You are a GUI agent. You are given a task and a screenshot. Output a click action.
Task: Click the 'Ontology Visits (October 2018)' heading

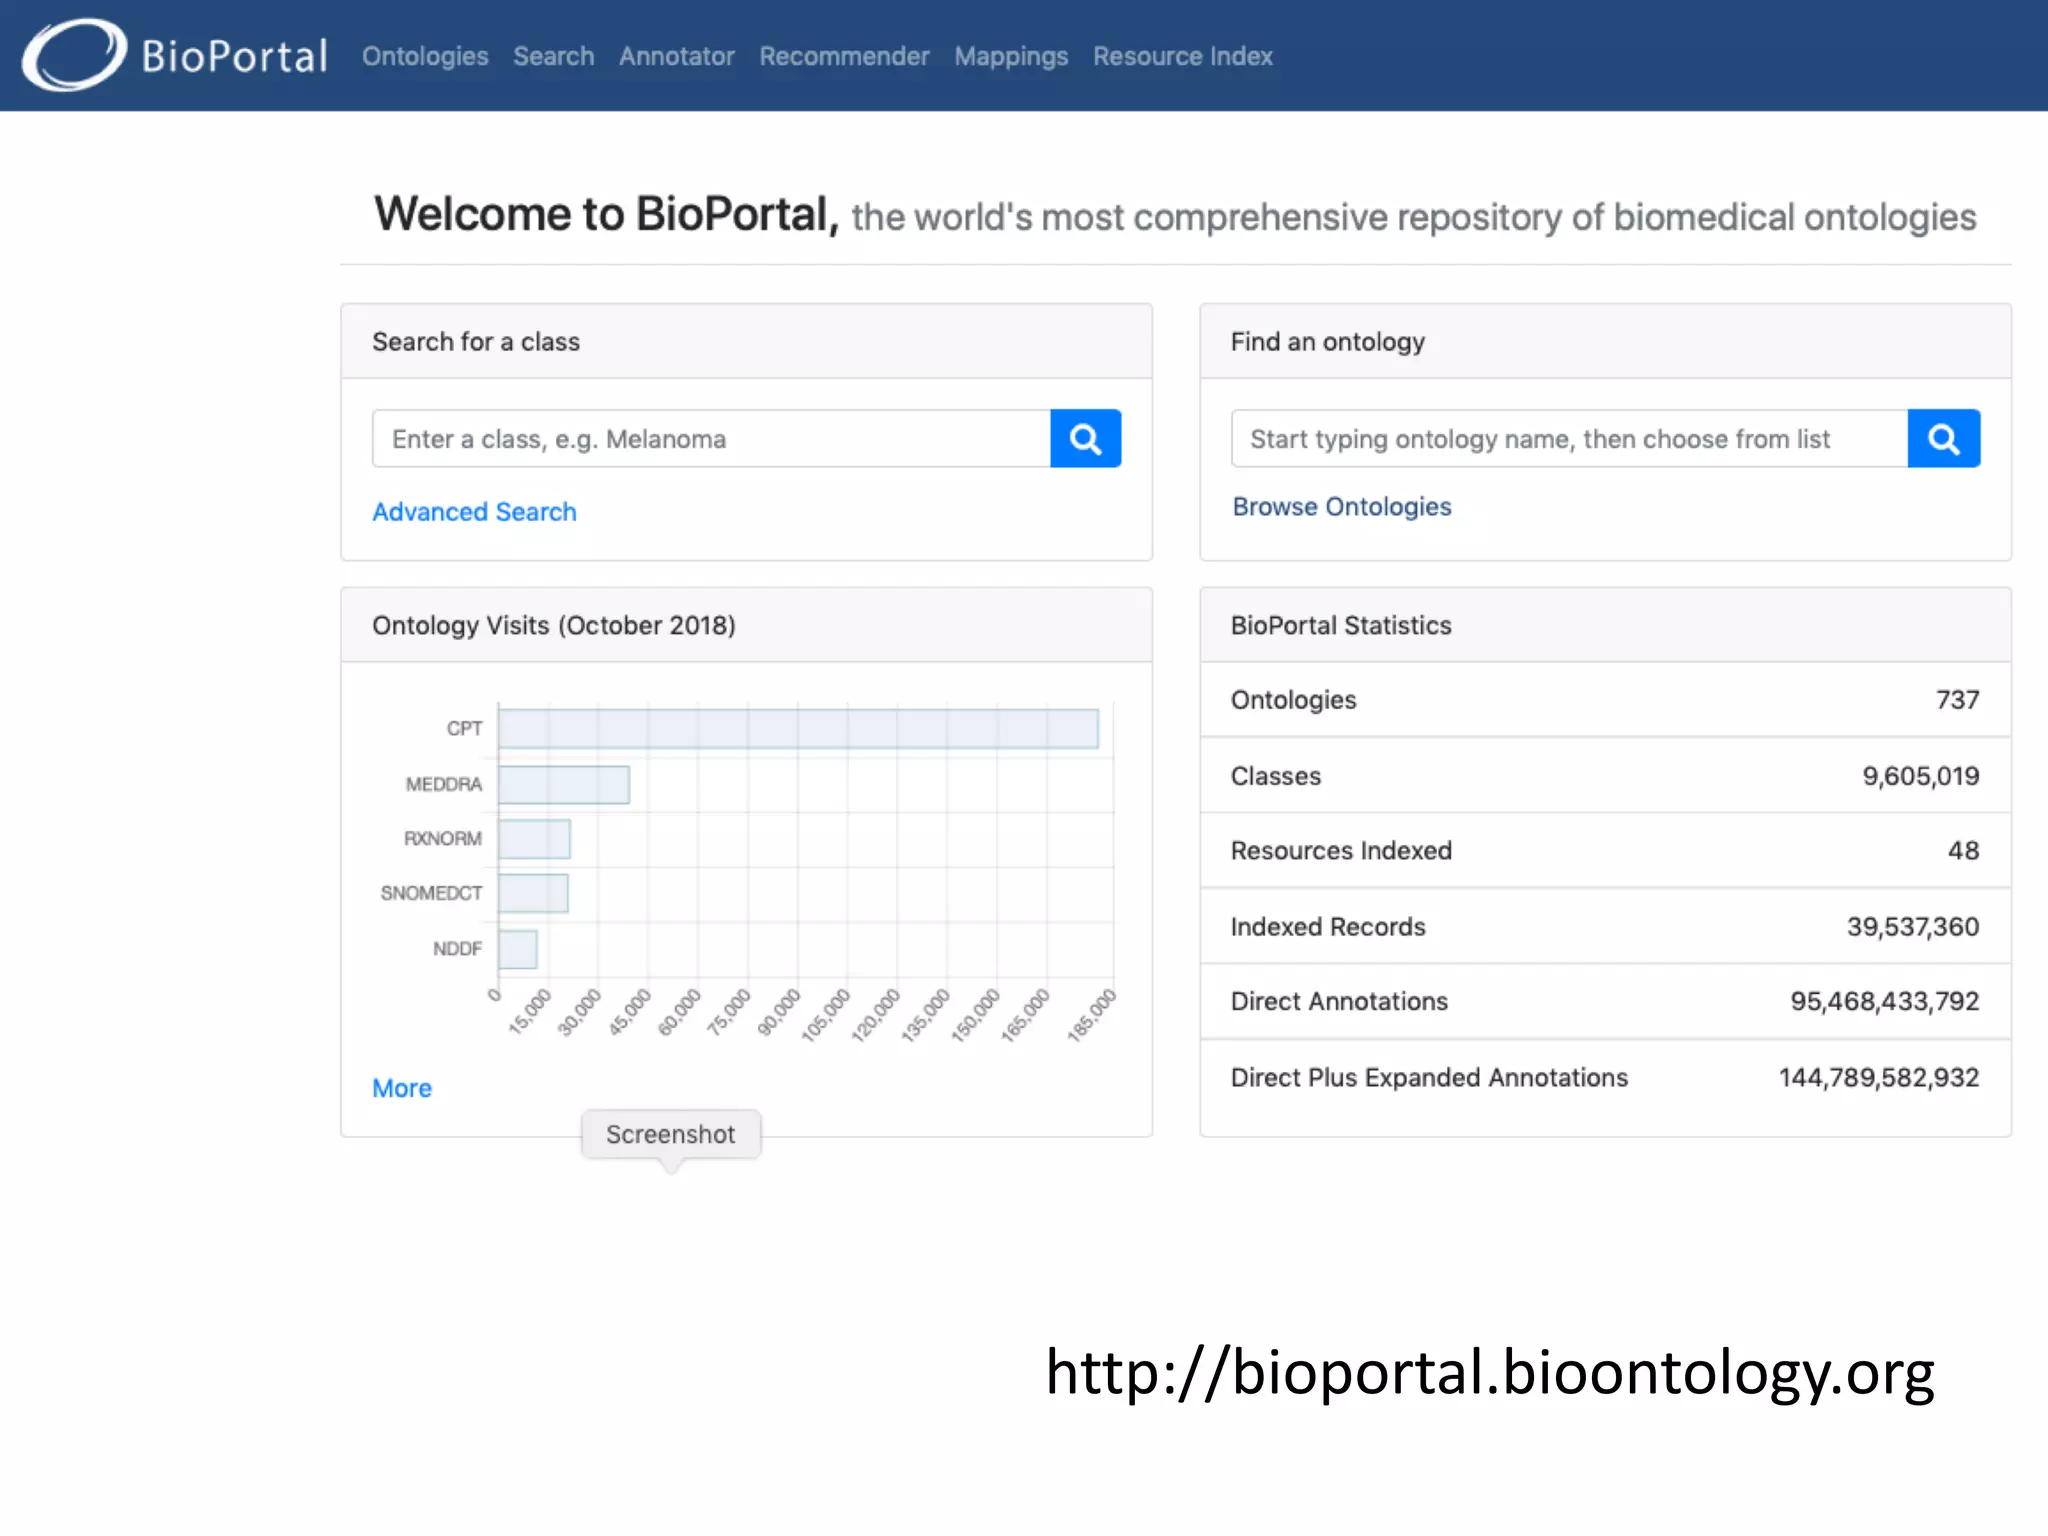tap(554, 626)
